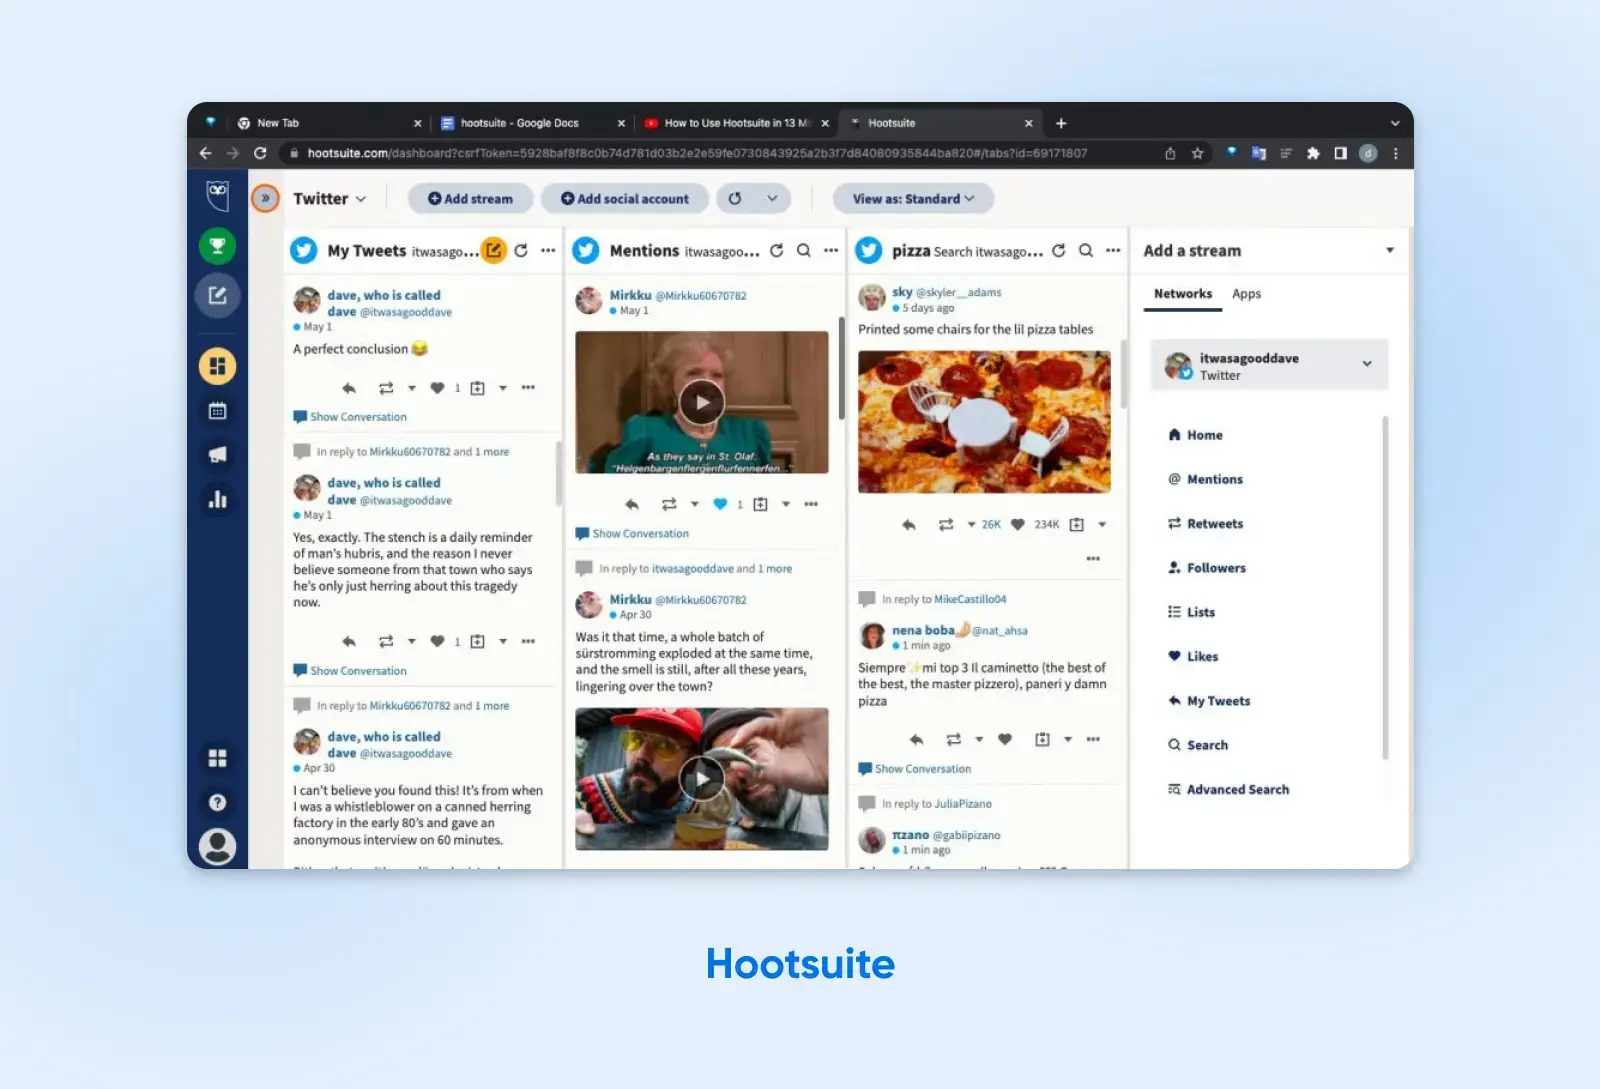1600x1089 pixels.
Task: Expand the sidebar with the arrow button
Action: [x=265, y=198]
